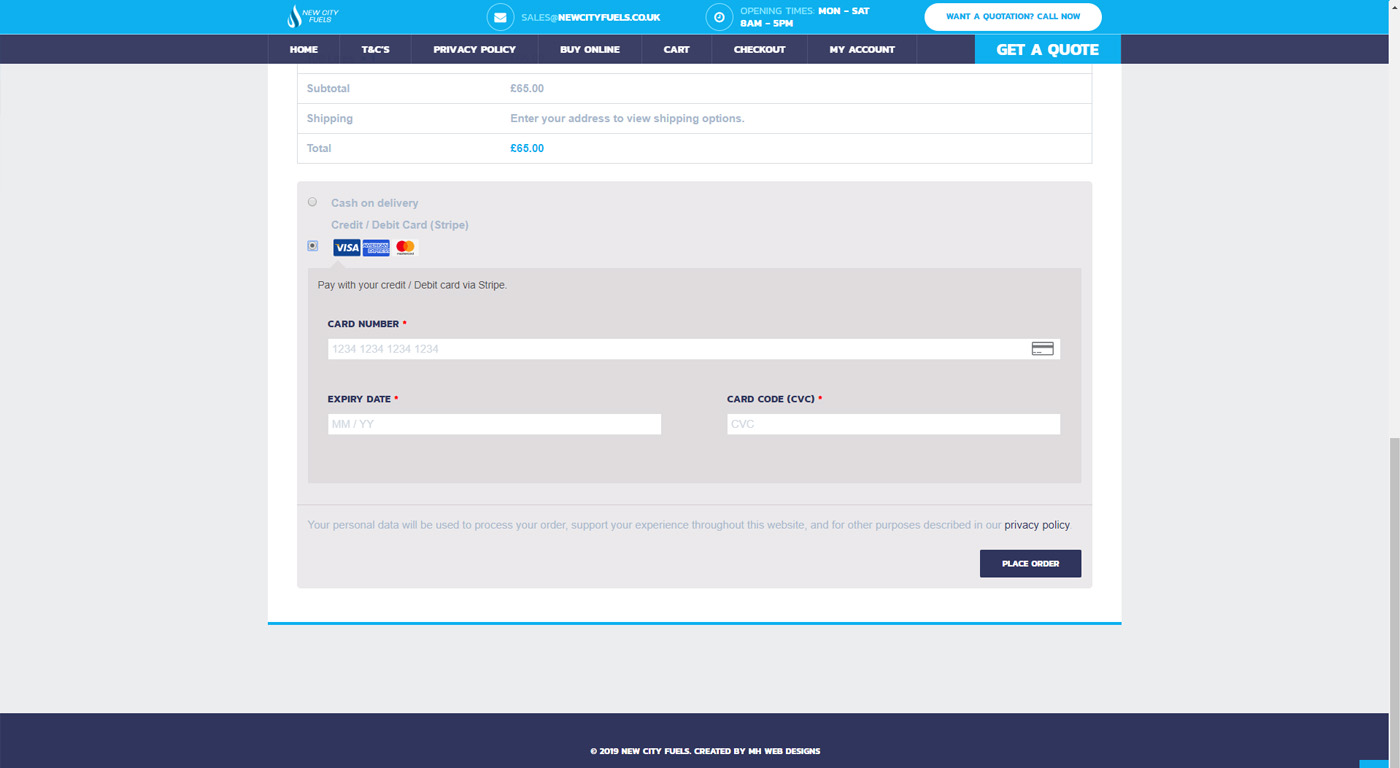Click the clock opening times icon
Image resolution: width=1400 pixels, height=768 pixels.
coord(719,17)
